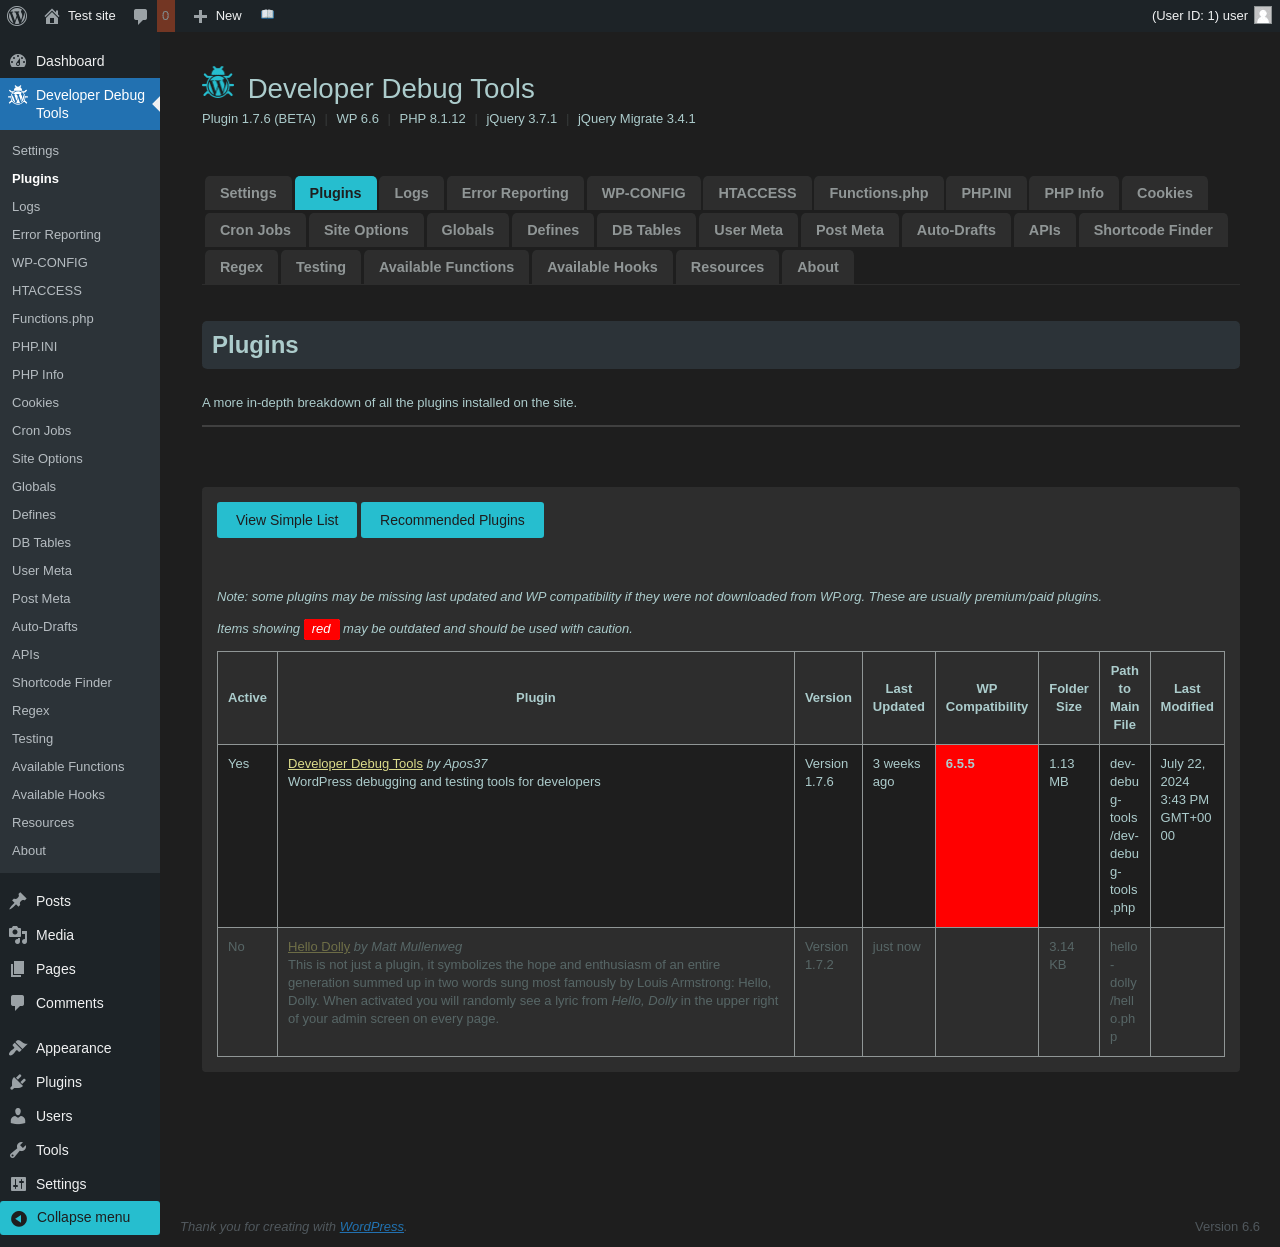The height and width of the screenshot is (1247, 1280).
Task: Open the Hello Dolly plugin link
Action: [319, 947]
